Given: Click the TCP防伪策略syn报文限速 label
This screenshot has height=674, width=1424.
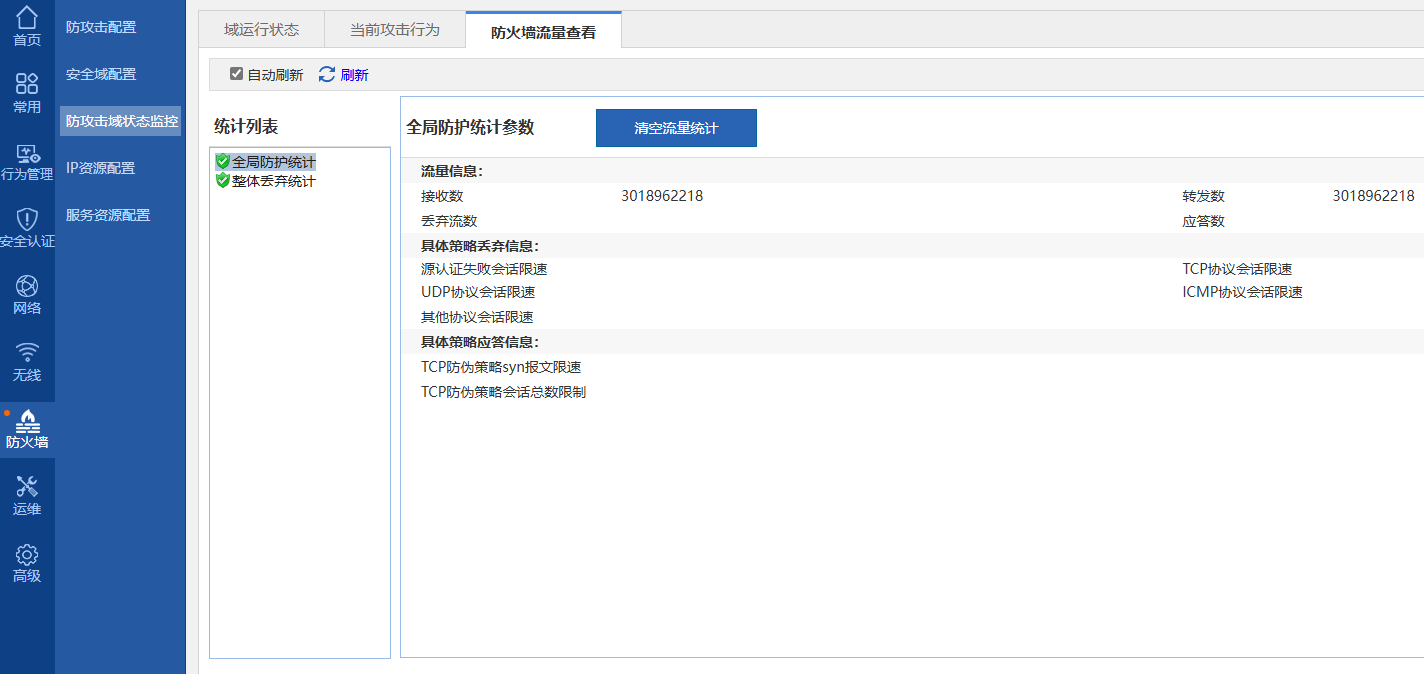Looking at the screenshot, I should [x=501, y=367].
